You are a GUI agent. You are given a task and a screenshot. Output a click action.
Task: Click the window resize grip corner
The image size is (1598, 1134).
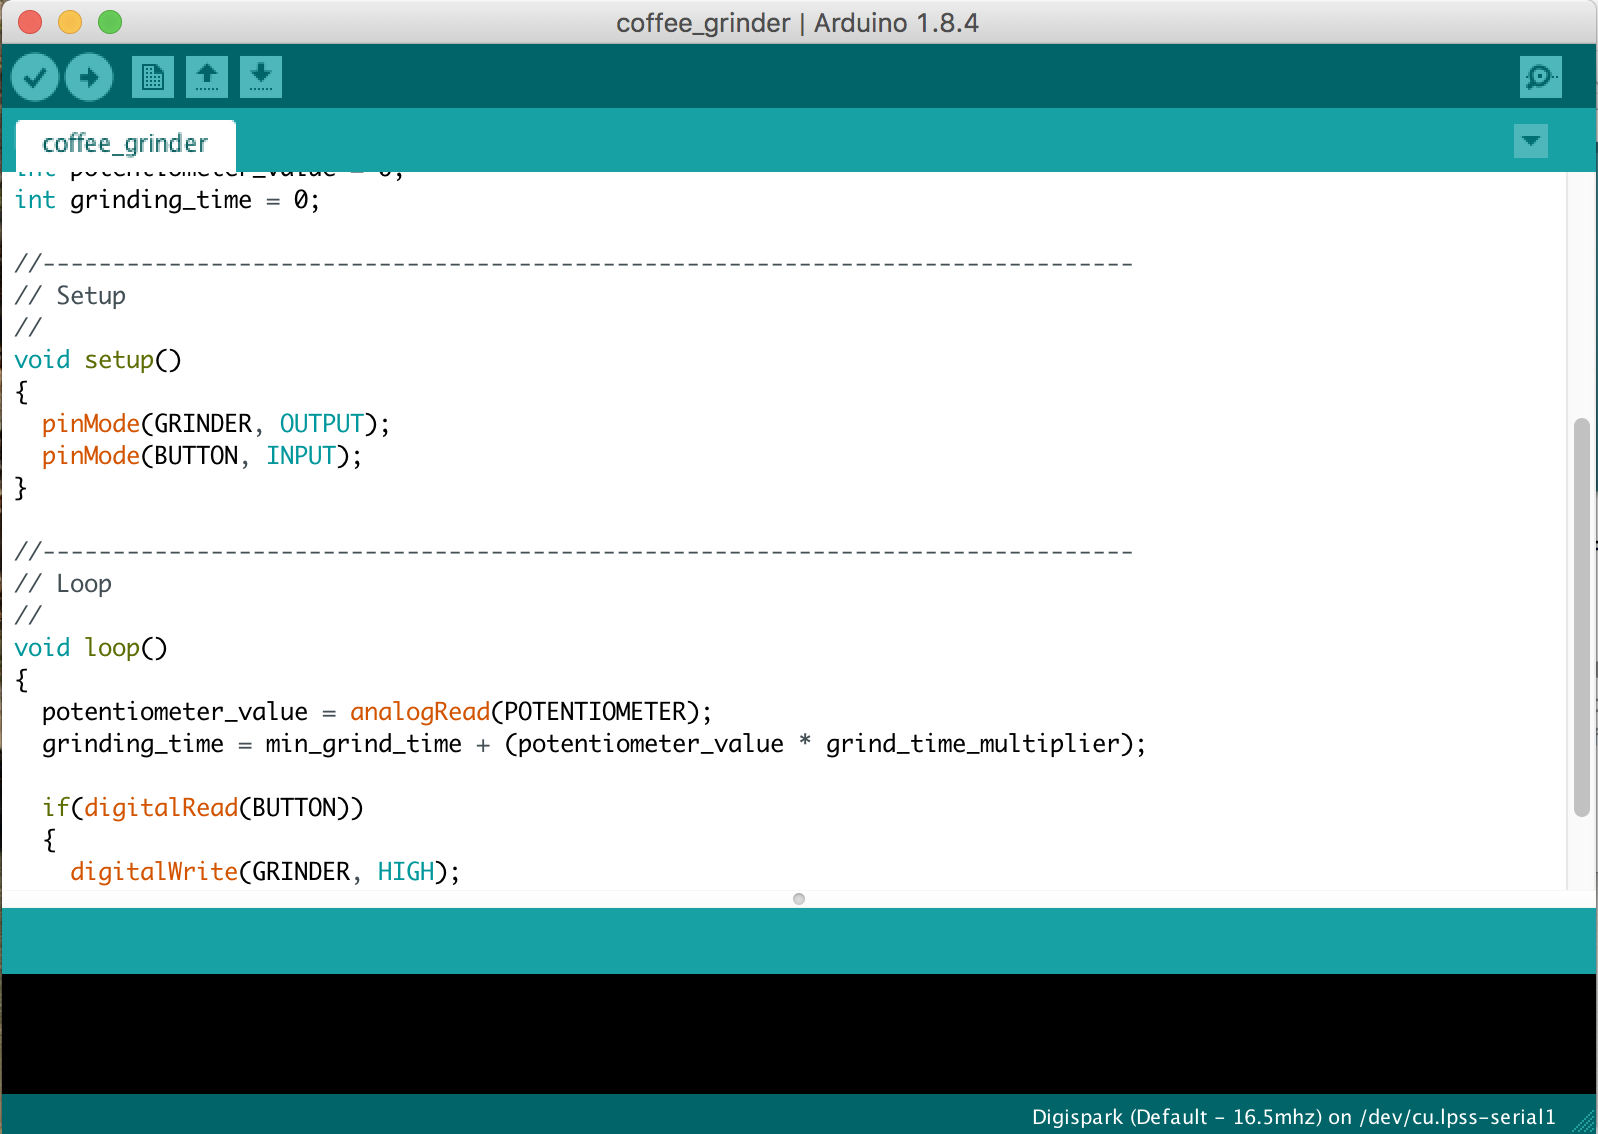pyautogui.click(x=1585, y=1121)
